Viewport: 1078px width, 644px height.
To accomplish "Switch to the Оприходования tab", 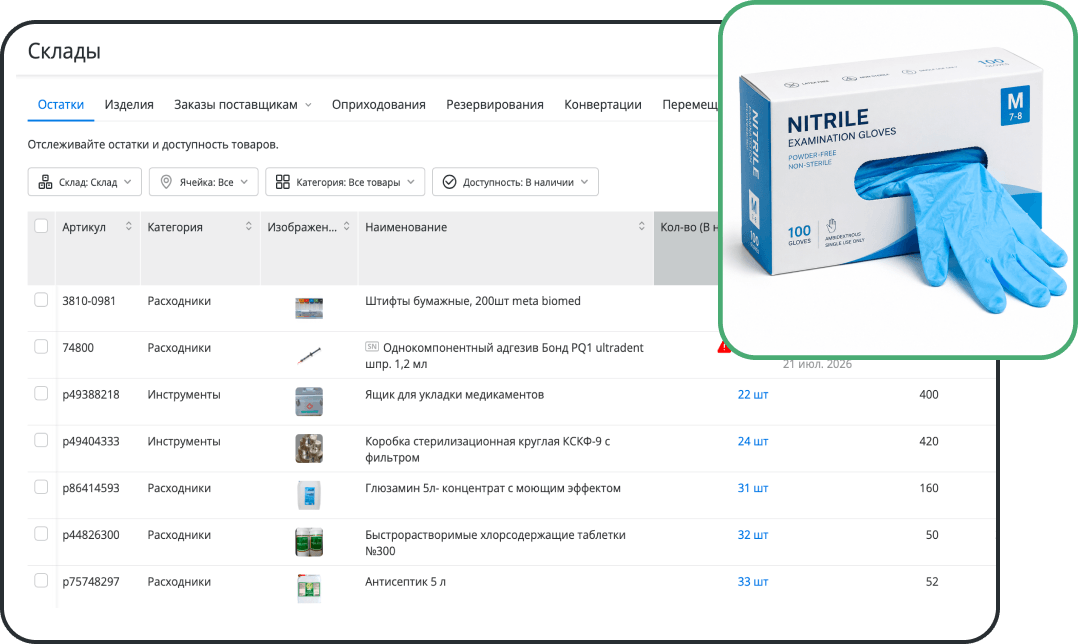I will click(379, 104).
